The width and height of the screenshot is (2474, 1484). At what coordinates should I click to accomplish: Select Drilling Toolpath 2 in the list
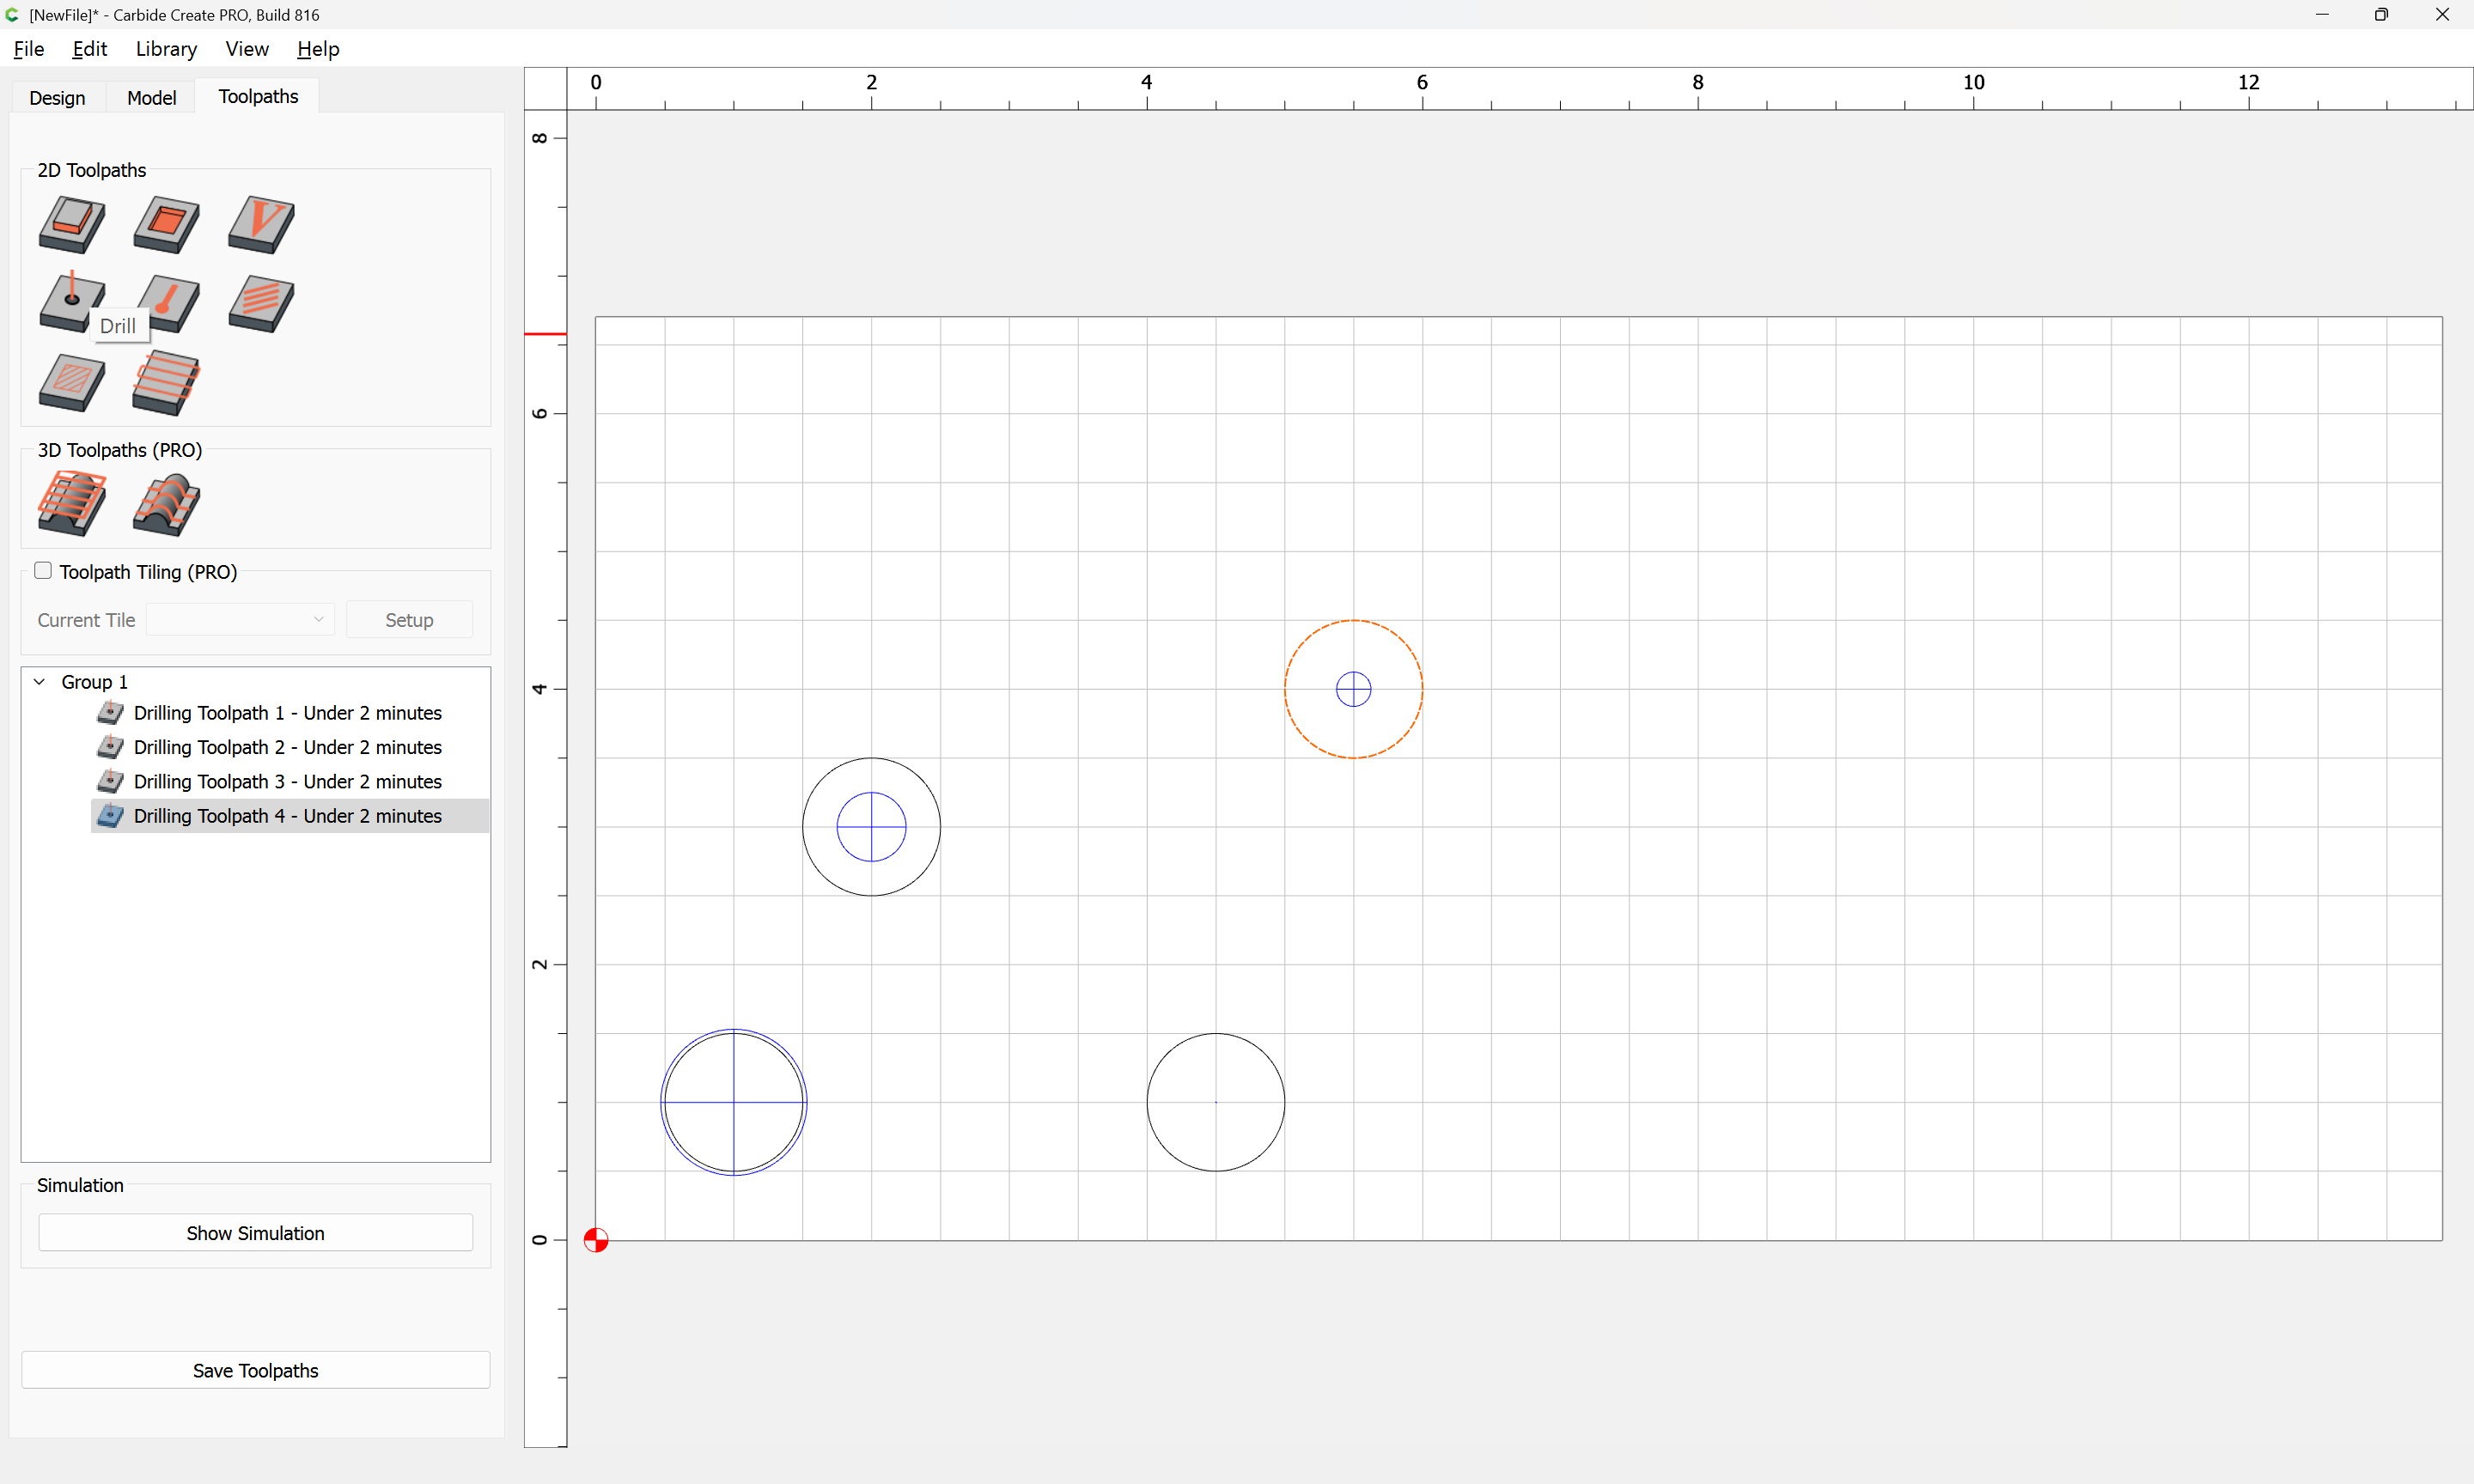(x=287, y=747)
